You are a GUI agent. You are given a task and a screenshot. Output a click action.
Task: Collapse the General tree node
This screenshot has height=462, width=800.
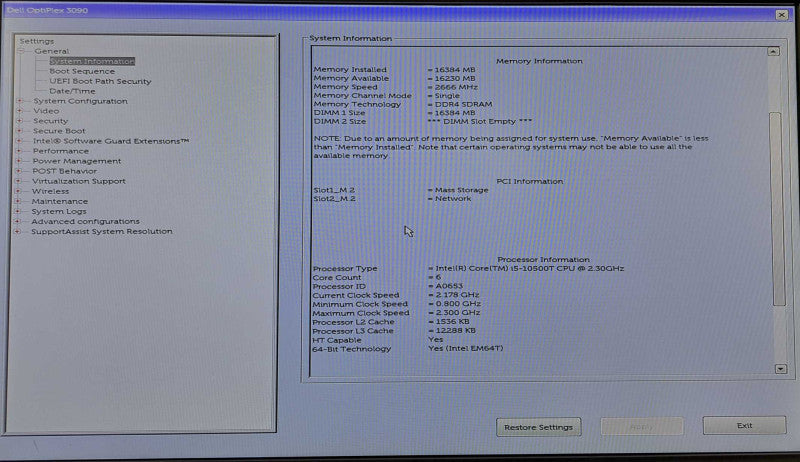pyautogui.click(x=21, y=52)
